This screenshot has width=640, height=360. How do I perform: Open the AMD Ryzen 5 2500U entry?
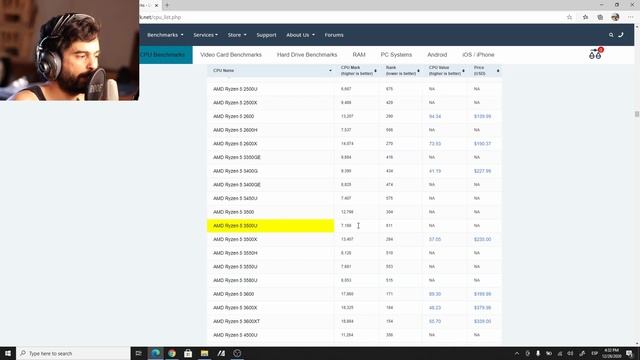tap(235, 89)
